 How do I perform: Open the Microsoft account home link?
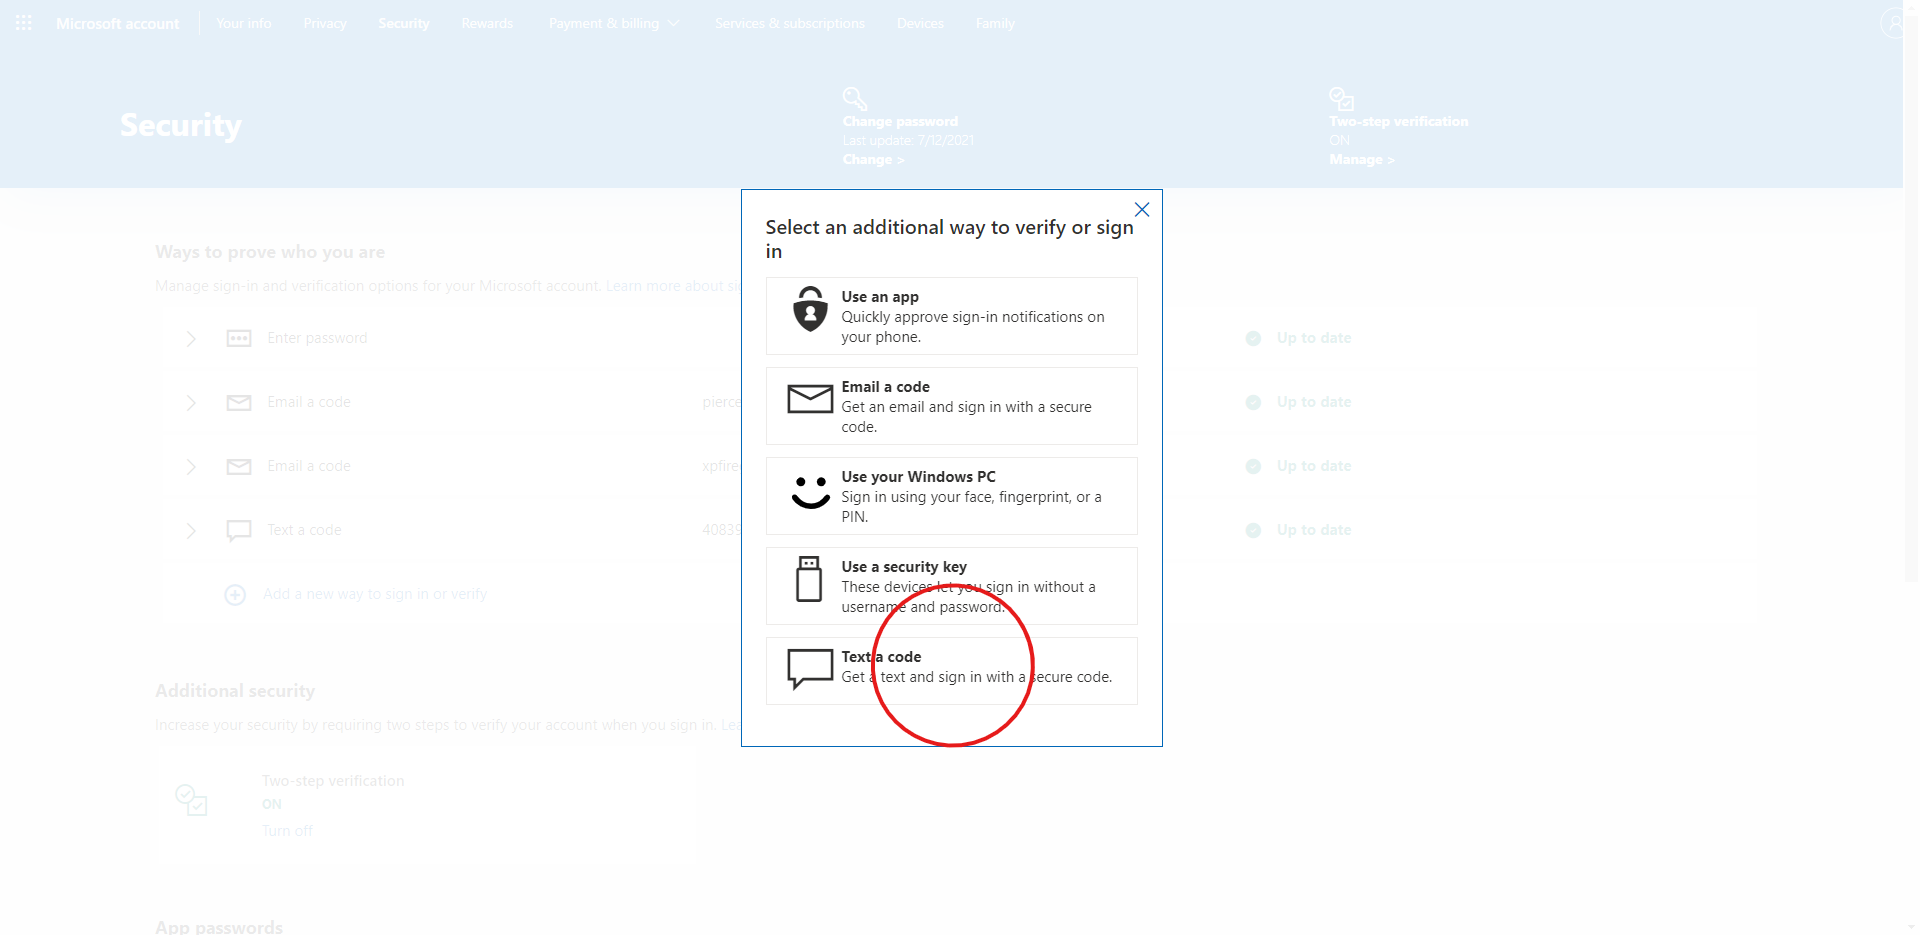(118, 23)
